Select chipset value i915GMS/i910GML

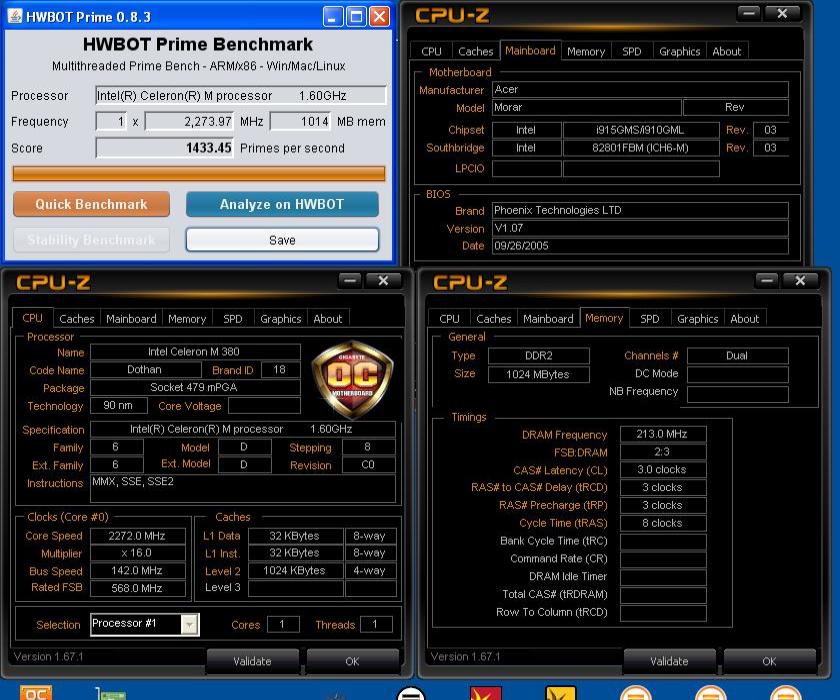pos(641,130)
